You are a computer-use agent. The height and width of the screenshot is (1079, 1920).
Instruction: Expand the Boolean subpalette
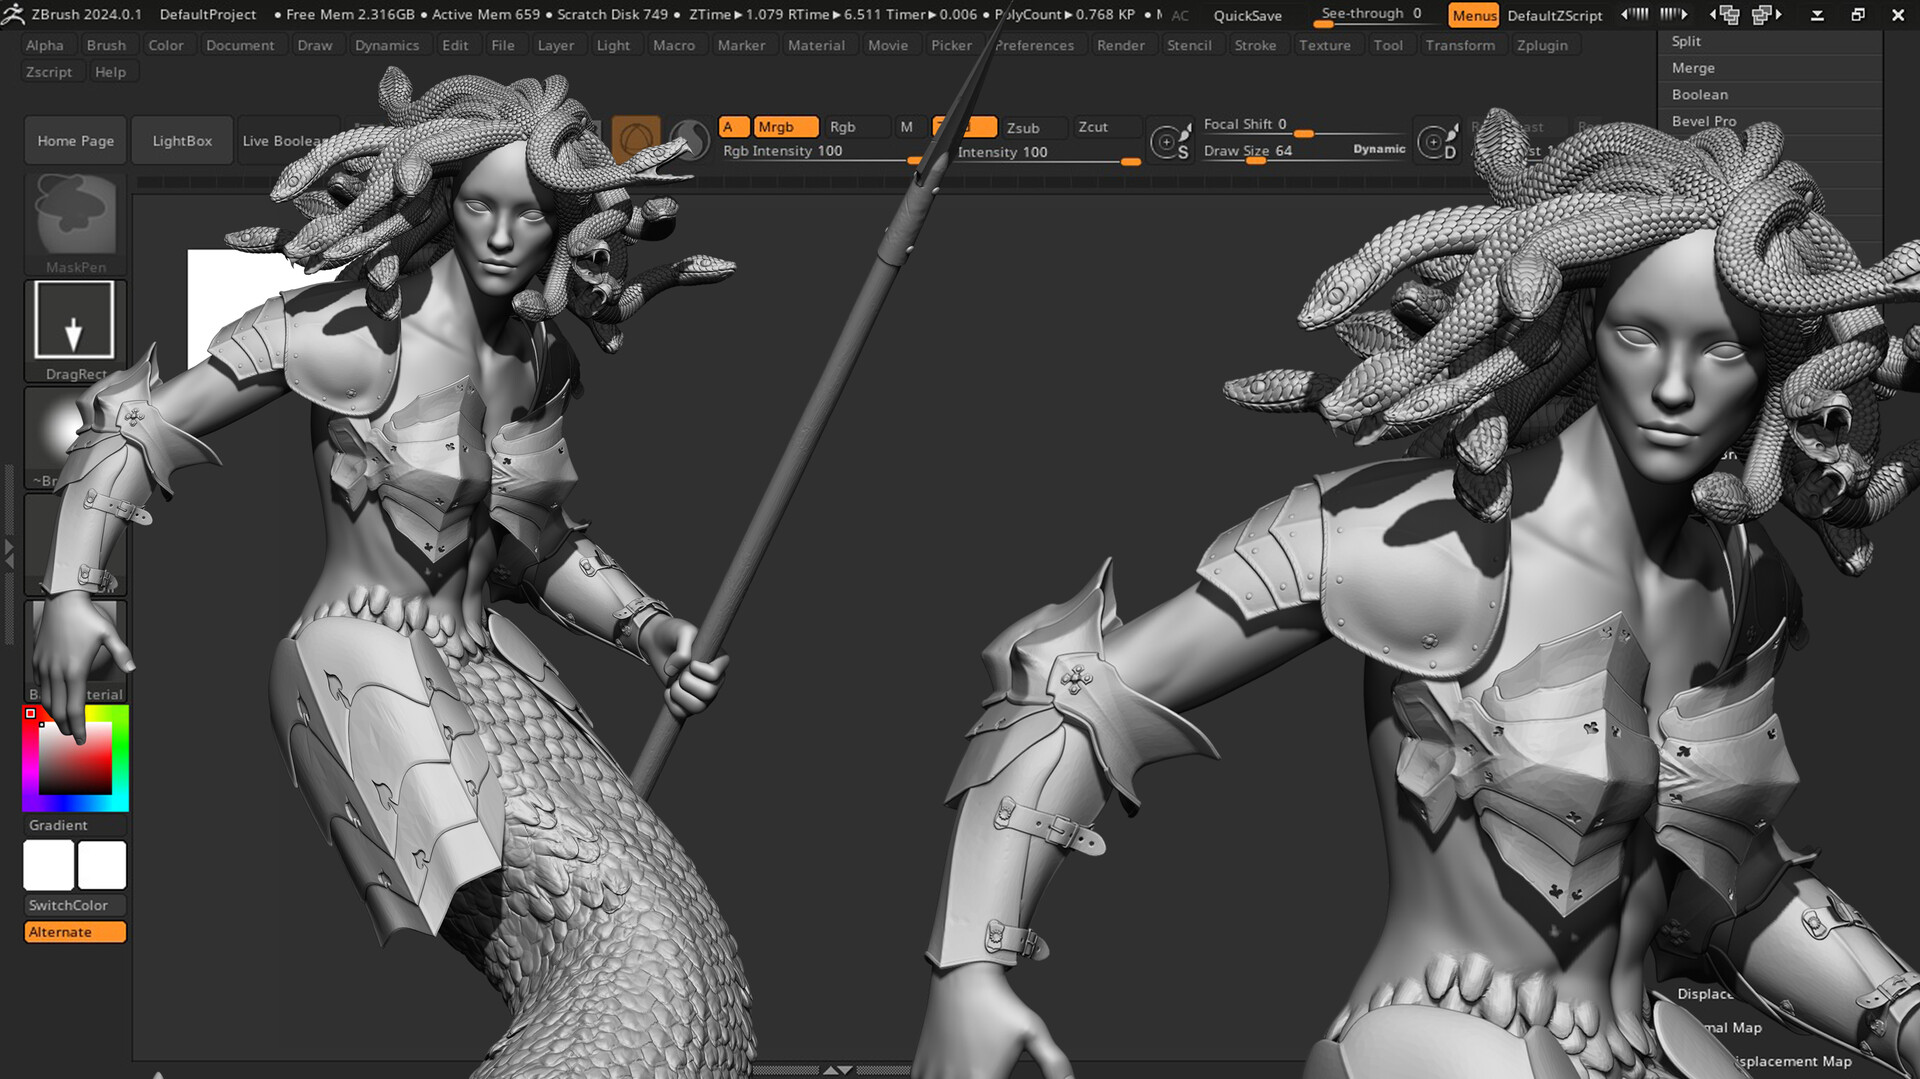(1770, 94)
